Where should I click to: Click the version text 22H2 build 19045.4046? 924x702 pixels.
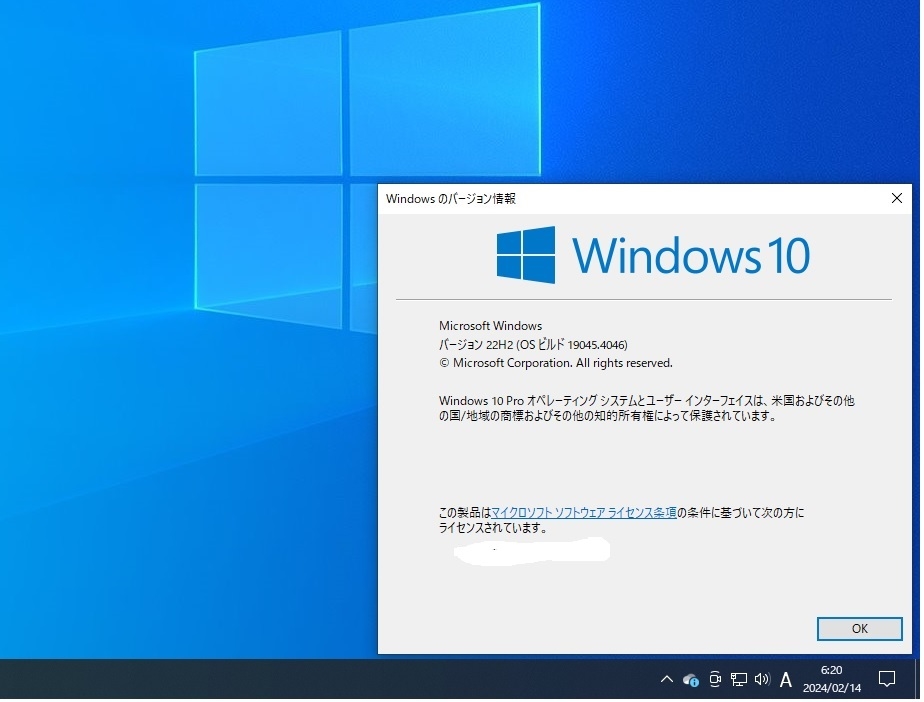click(x=535, y=347)
